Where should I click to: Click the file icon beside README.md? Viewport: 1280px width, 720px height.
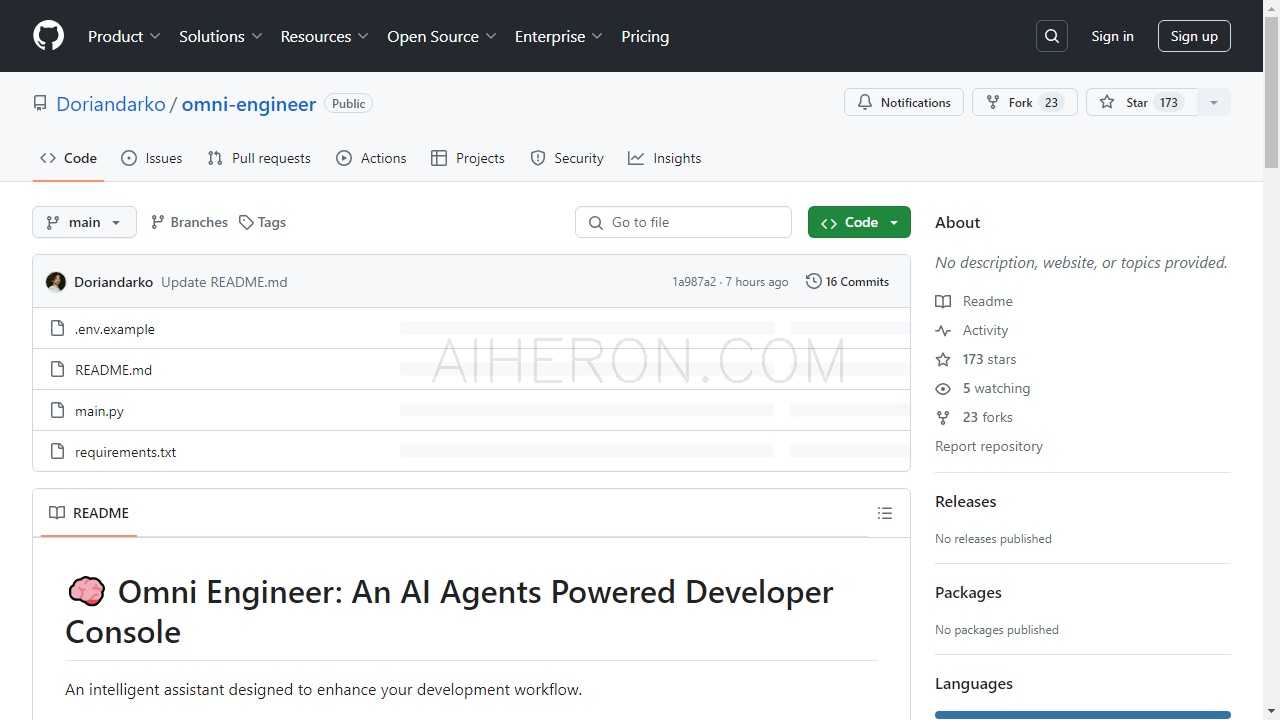tap(57, 369)
